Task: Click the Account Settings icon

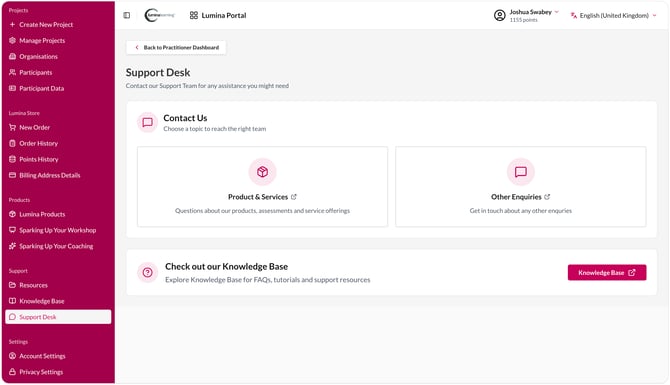Action: coord(12,356)
